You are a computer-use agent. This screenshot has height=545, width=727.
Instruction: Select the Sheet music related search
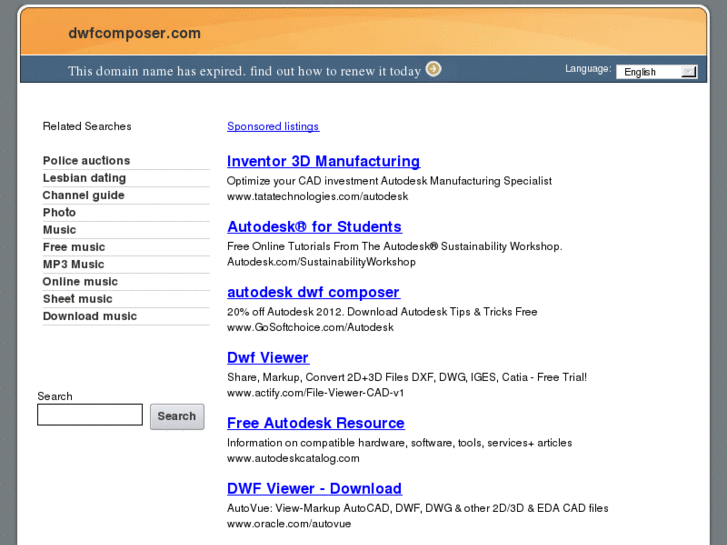(78, 299)
